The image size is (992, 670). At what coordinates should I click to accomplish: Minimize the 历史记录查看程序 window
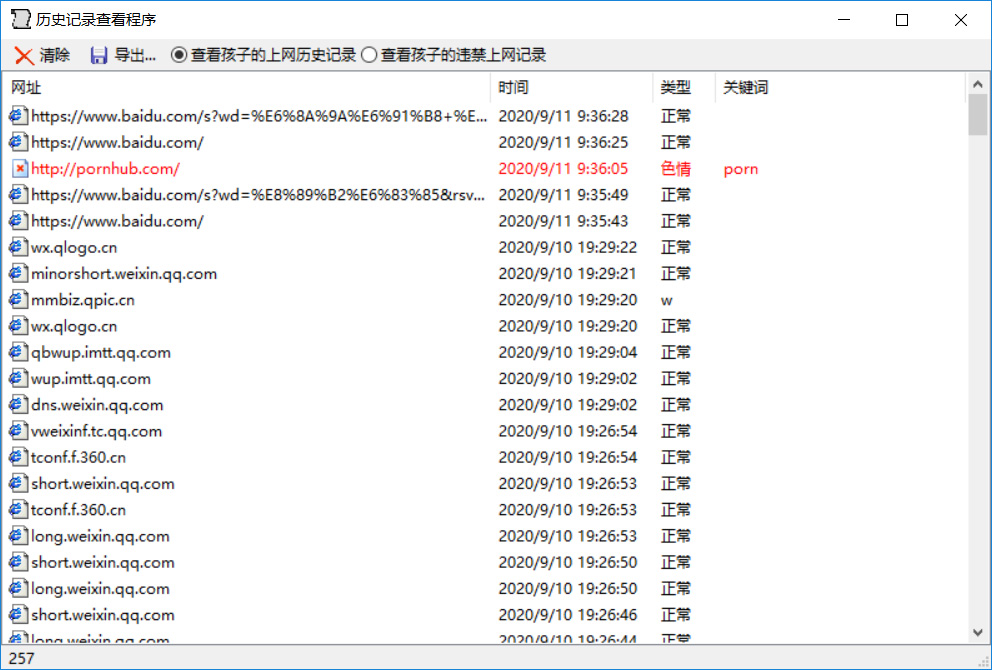pos(844,20)
